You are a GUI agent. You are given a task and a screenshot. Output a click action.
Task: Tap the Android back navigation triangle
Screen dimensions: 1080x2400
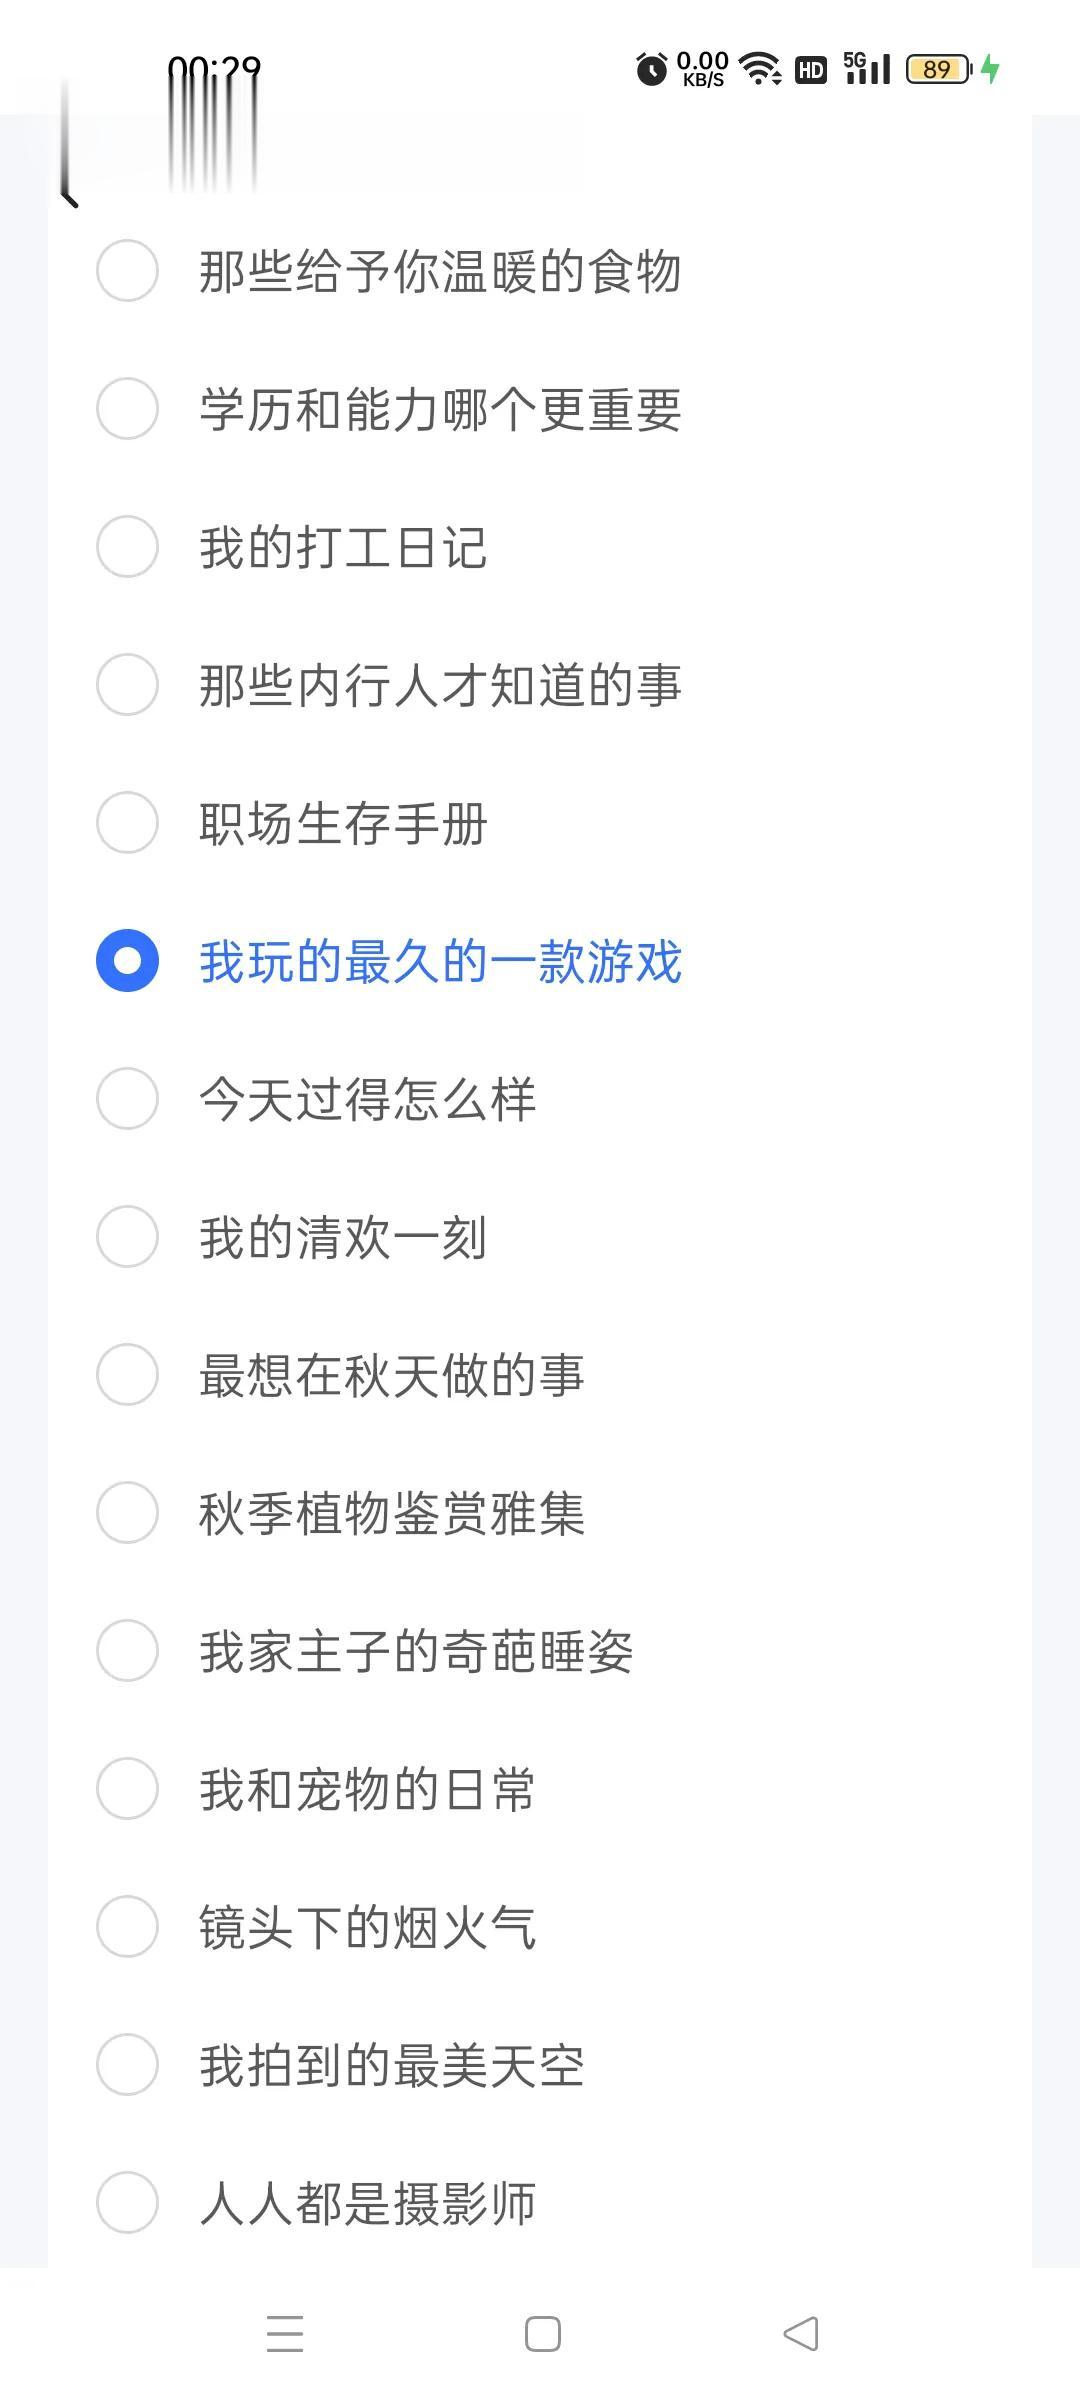[x=800, y=2334]
